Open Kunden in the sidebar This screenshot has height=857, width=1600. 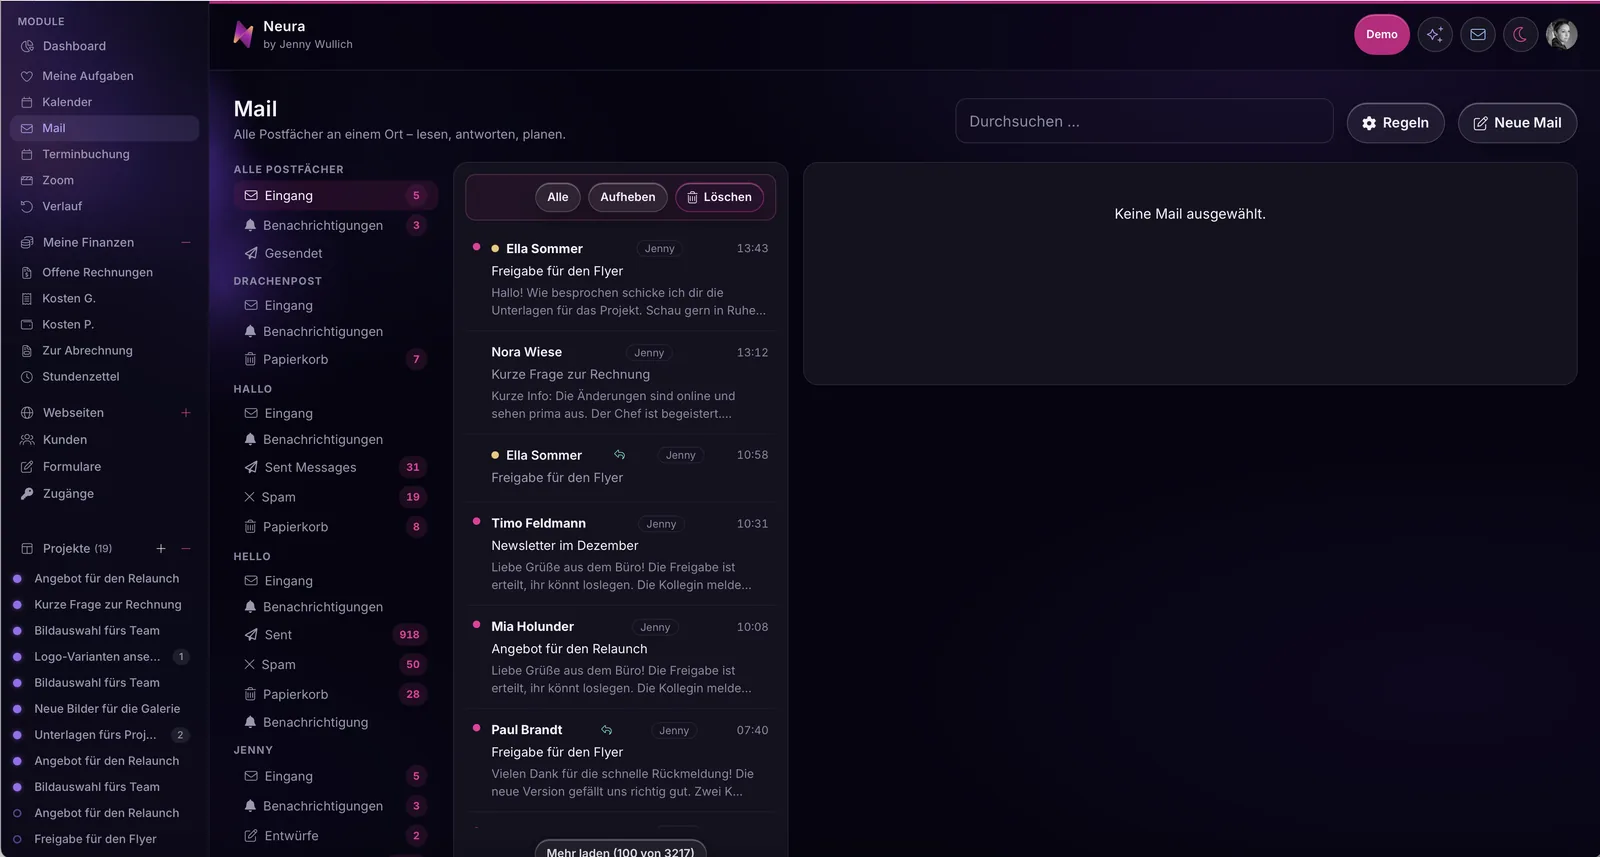65,440
